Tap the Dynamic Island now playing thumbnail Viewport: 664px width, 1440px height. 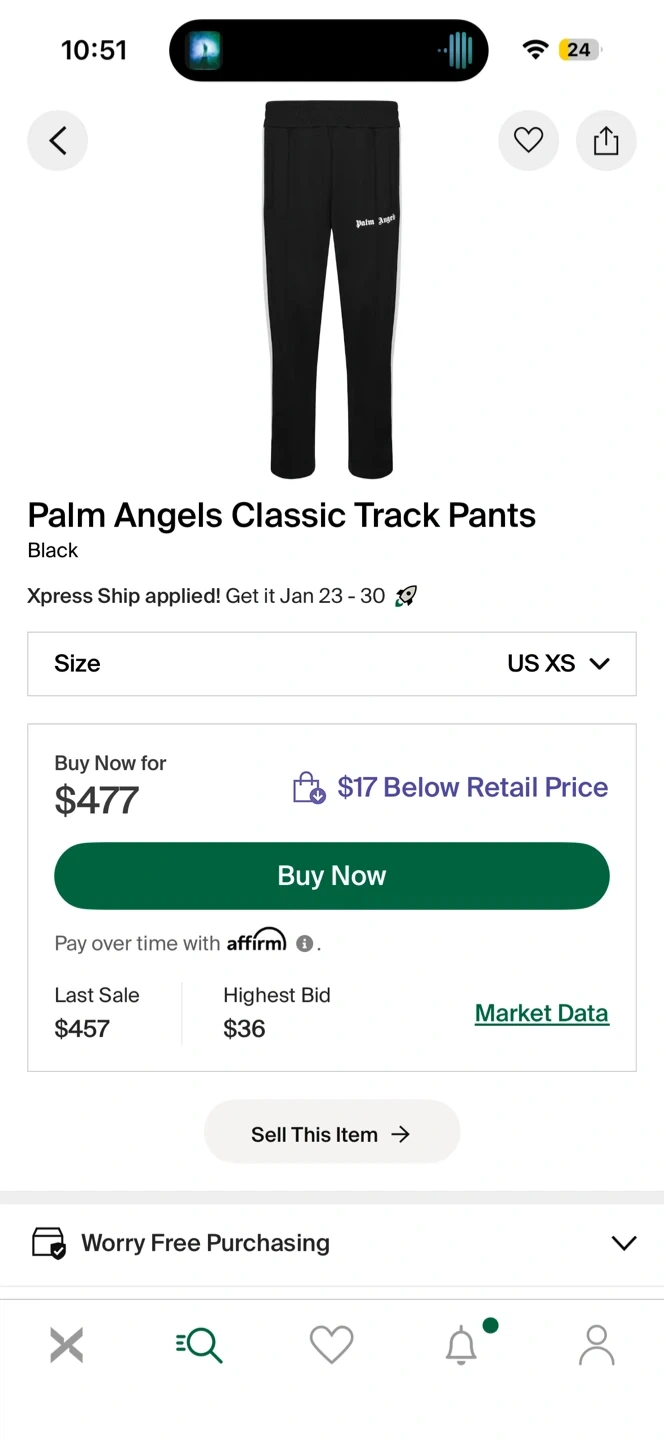tap(204, 50)
